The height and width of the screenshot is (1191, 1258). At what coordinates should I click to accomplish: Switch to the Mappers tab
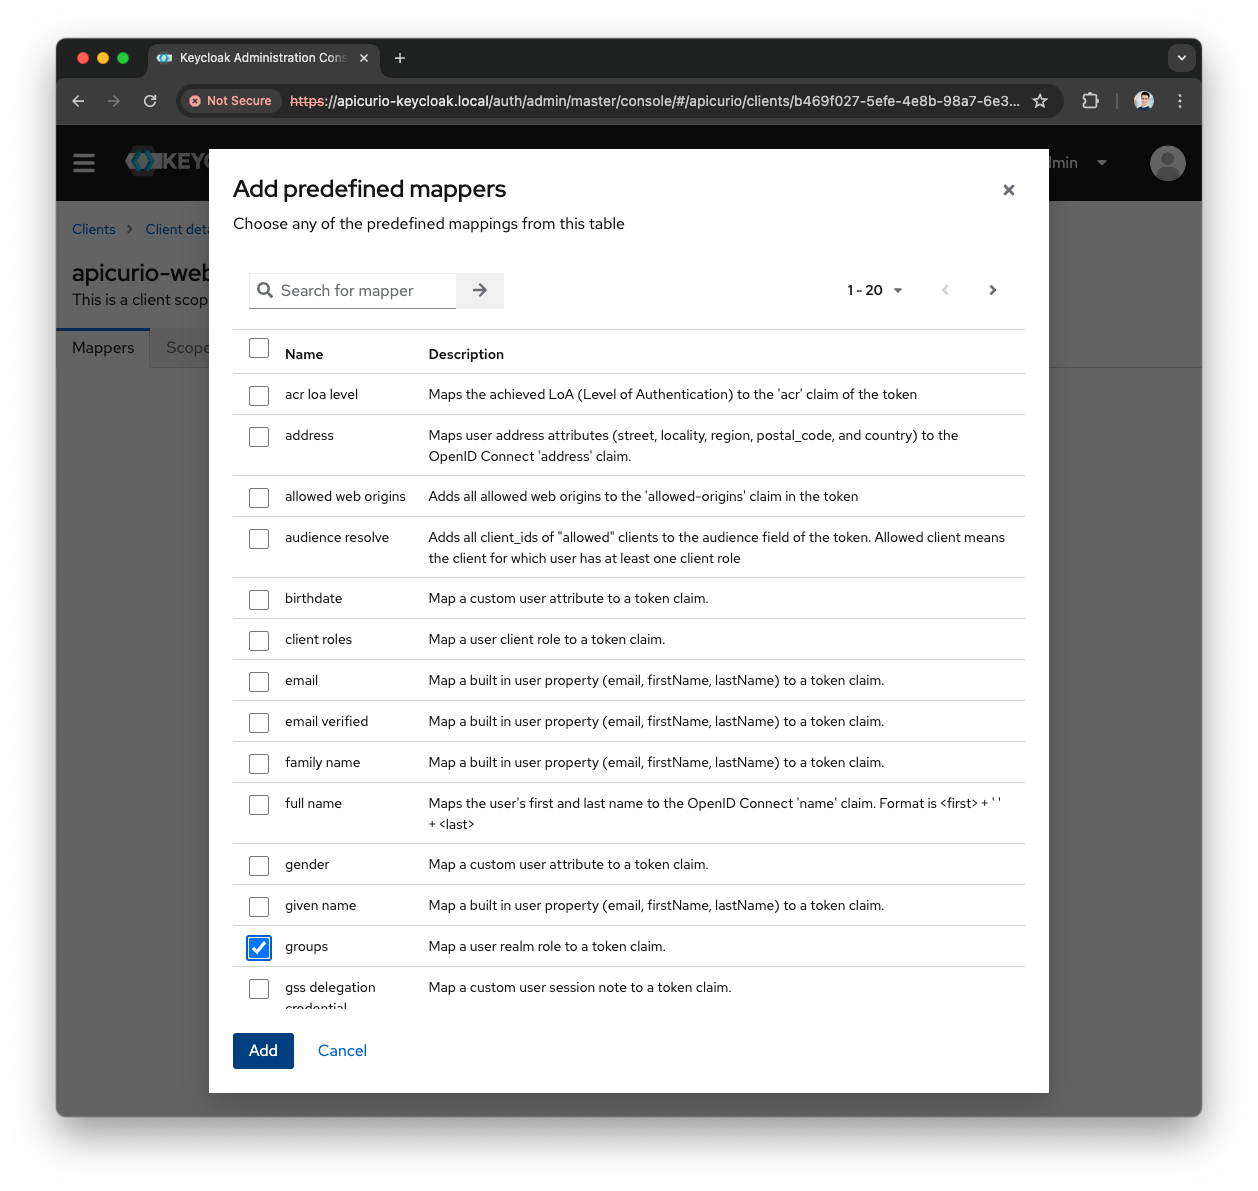pyautogui.click(x=103, y=347)
